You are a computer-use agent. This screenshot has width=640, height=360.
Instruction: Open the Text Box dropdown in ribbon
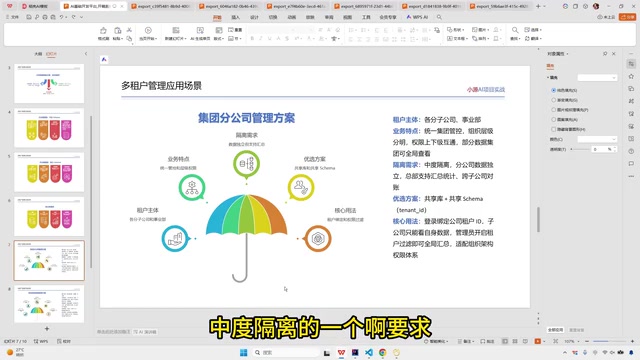(457, 38)
